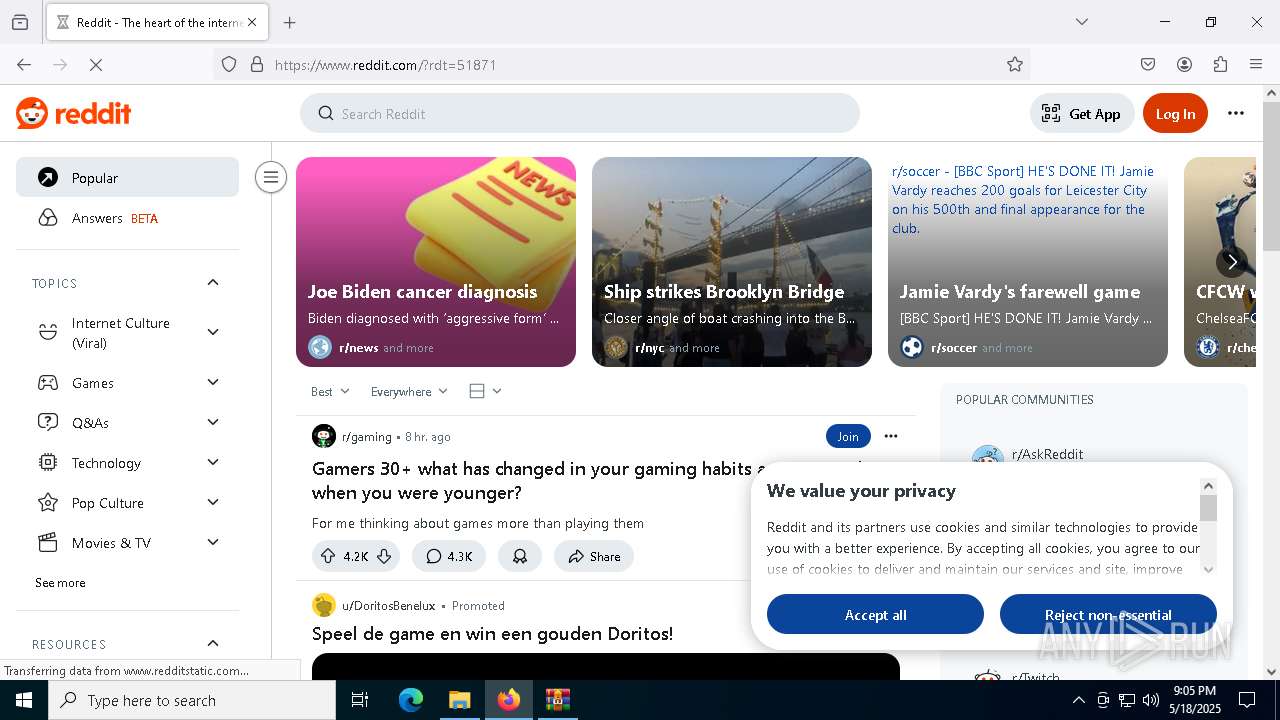Click See more under topics

(60, 583)
